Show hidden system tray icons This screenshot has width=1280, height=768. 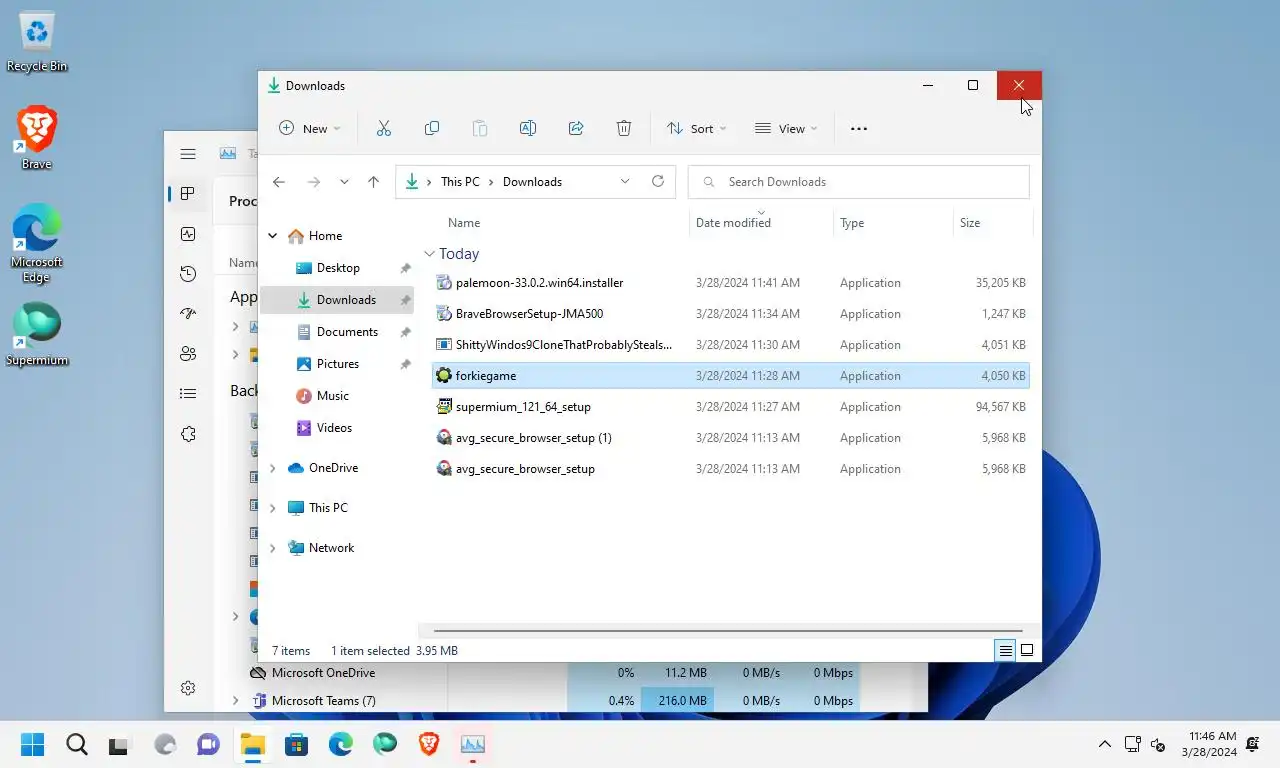coord(1105,744)
